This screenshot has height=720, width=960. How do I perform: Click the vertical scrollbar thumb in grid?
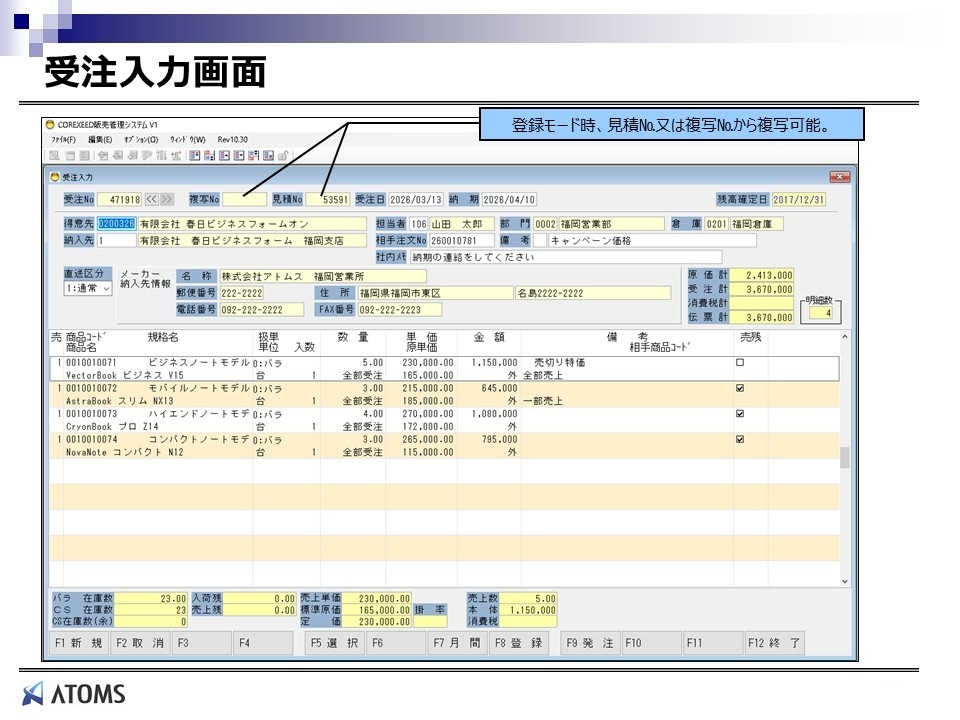845,457
